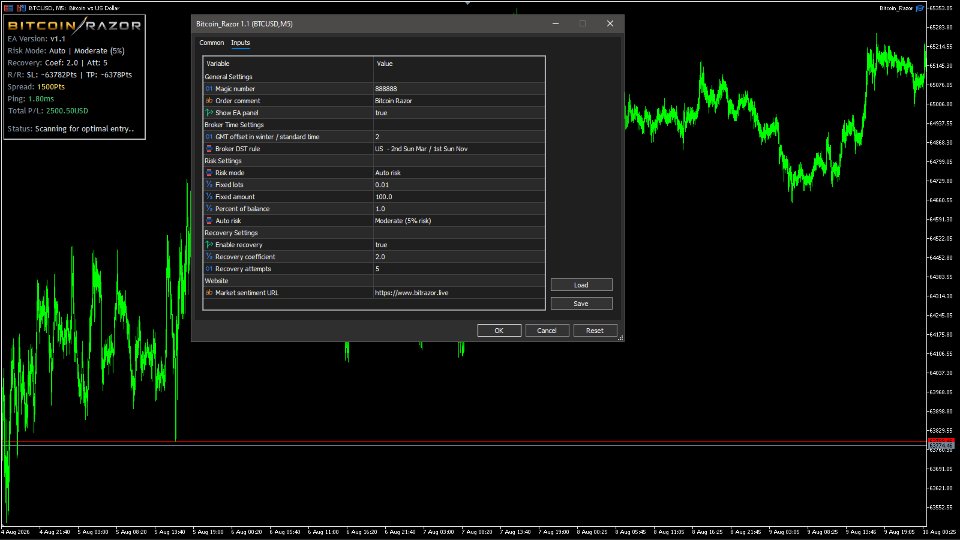
Task: Click the Recovery coefficient type icon
Action: (x=209, y=257)
